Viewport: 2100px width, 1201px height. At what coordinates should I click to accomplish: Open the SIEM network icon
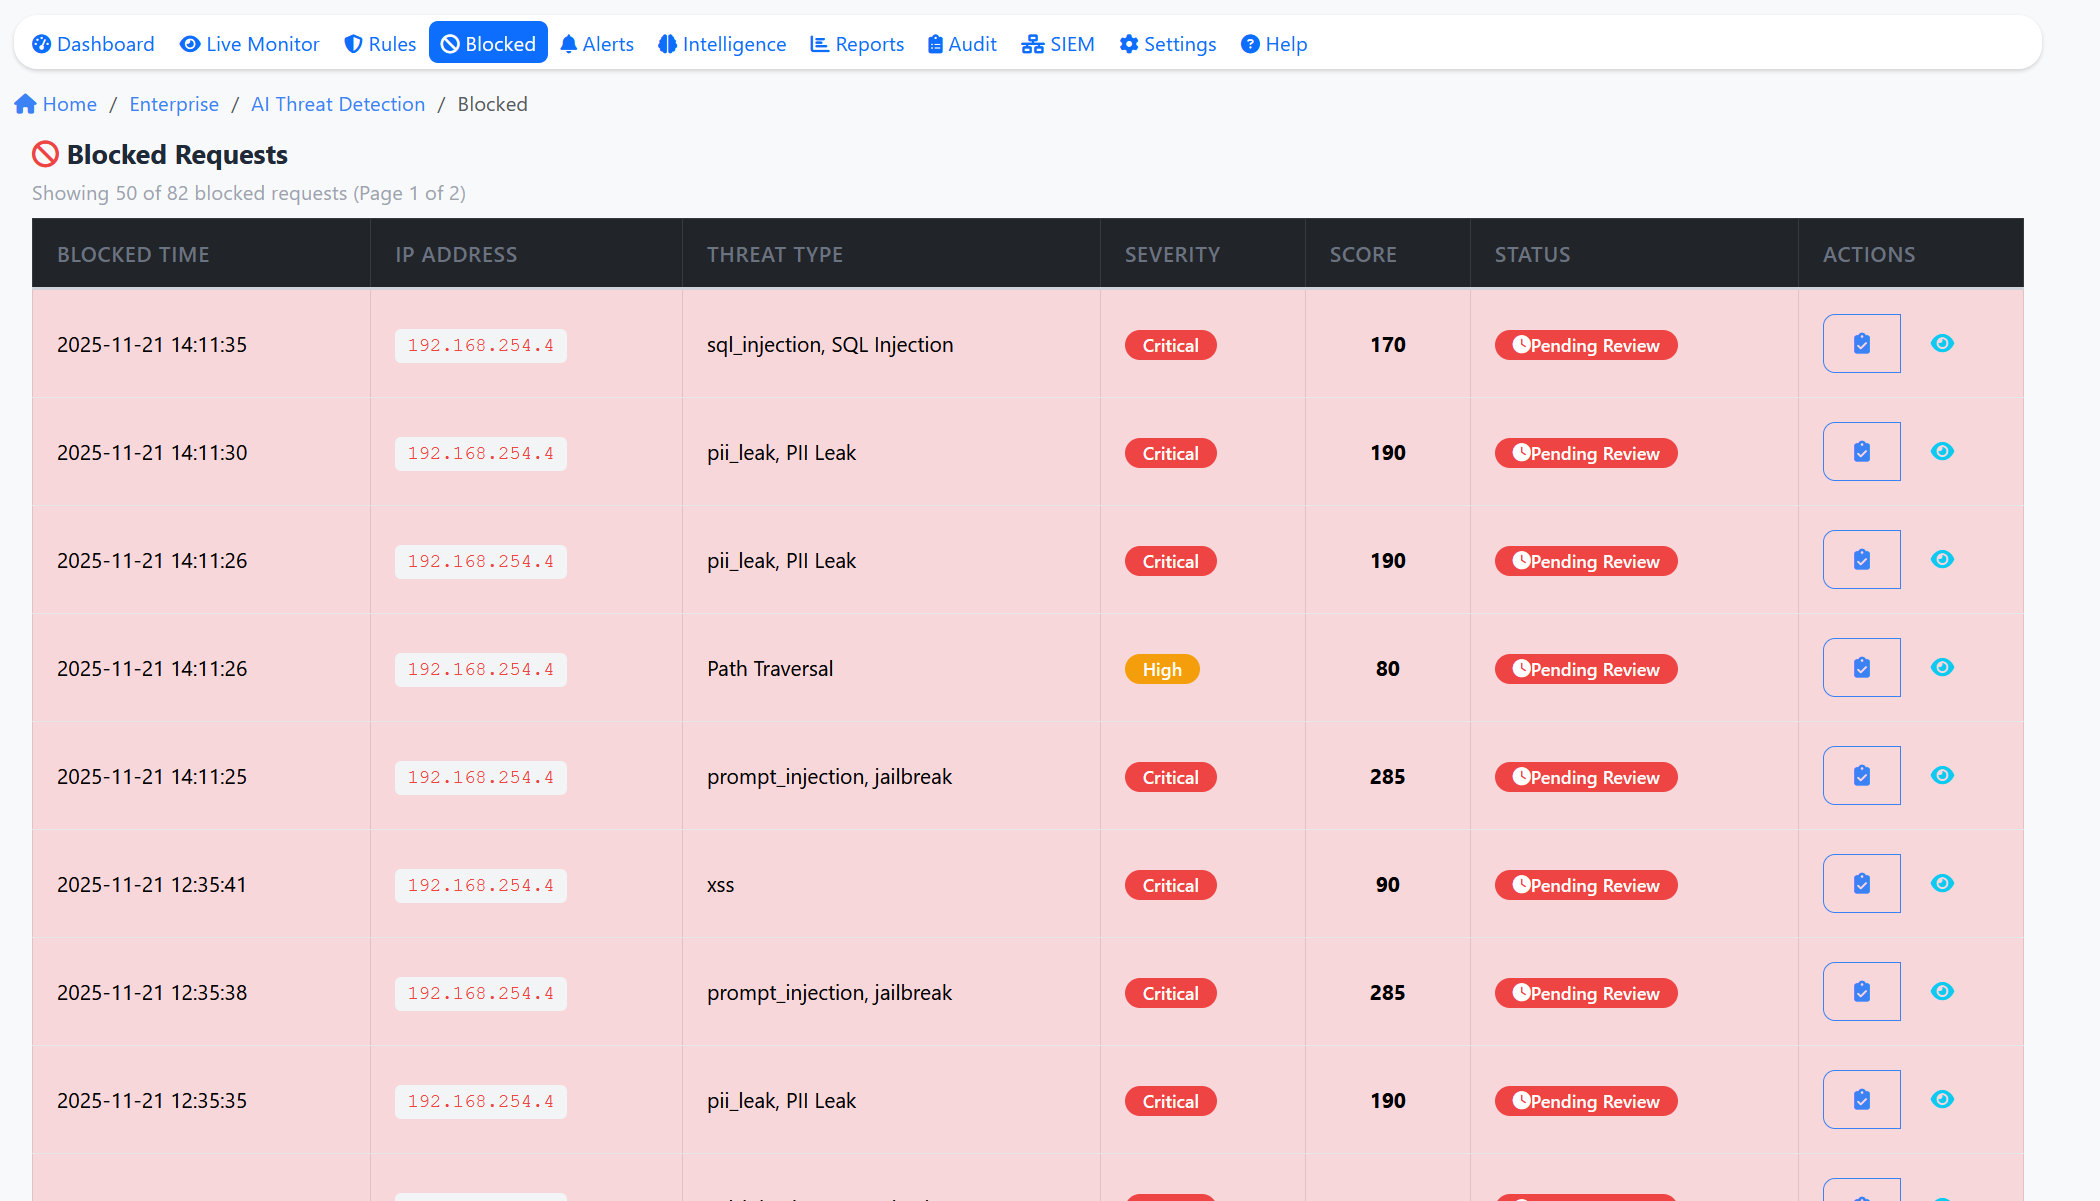coord(1031,43)
